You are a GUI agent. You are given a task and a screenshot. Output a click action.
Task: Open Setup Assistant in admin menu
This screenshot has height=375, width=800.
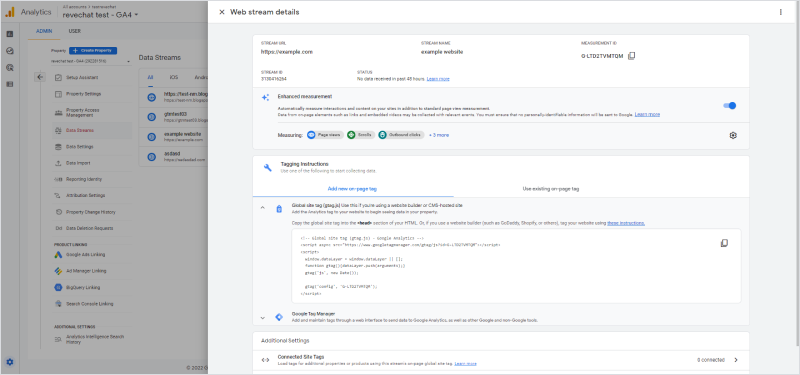coord(91,78)
